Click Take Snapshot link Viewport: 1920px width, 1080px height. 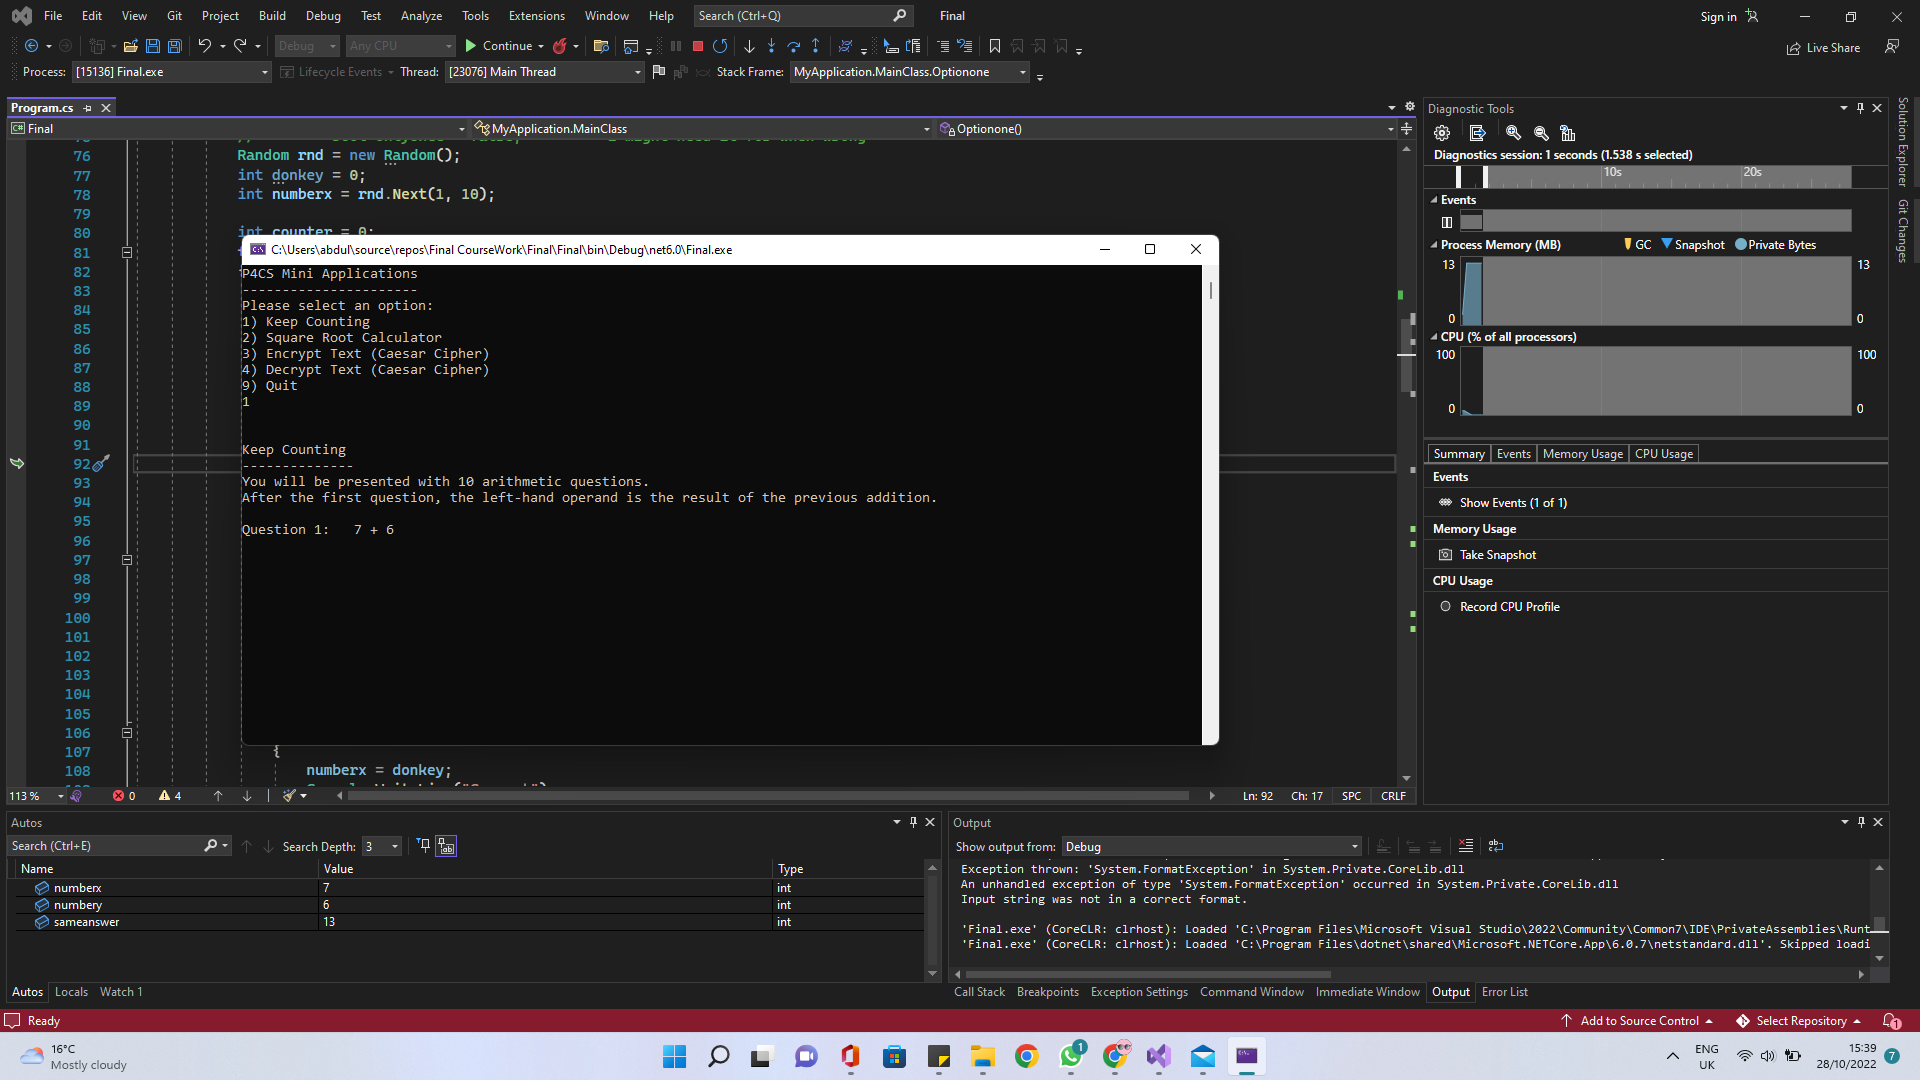1497,555
